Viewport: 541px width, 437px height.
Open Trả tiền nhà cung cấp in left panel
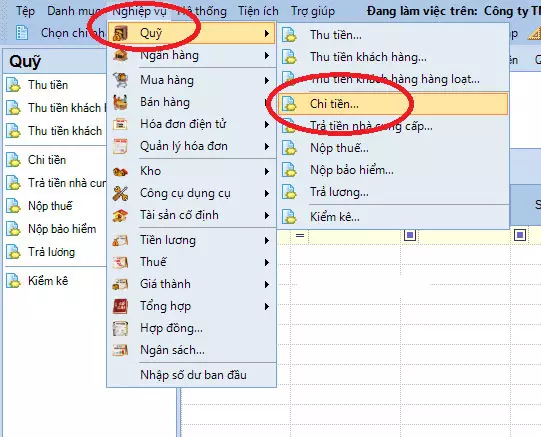(55, 183)
